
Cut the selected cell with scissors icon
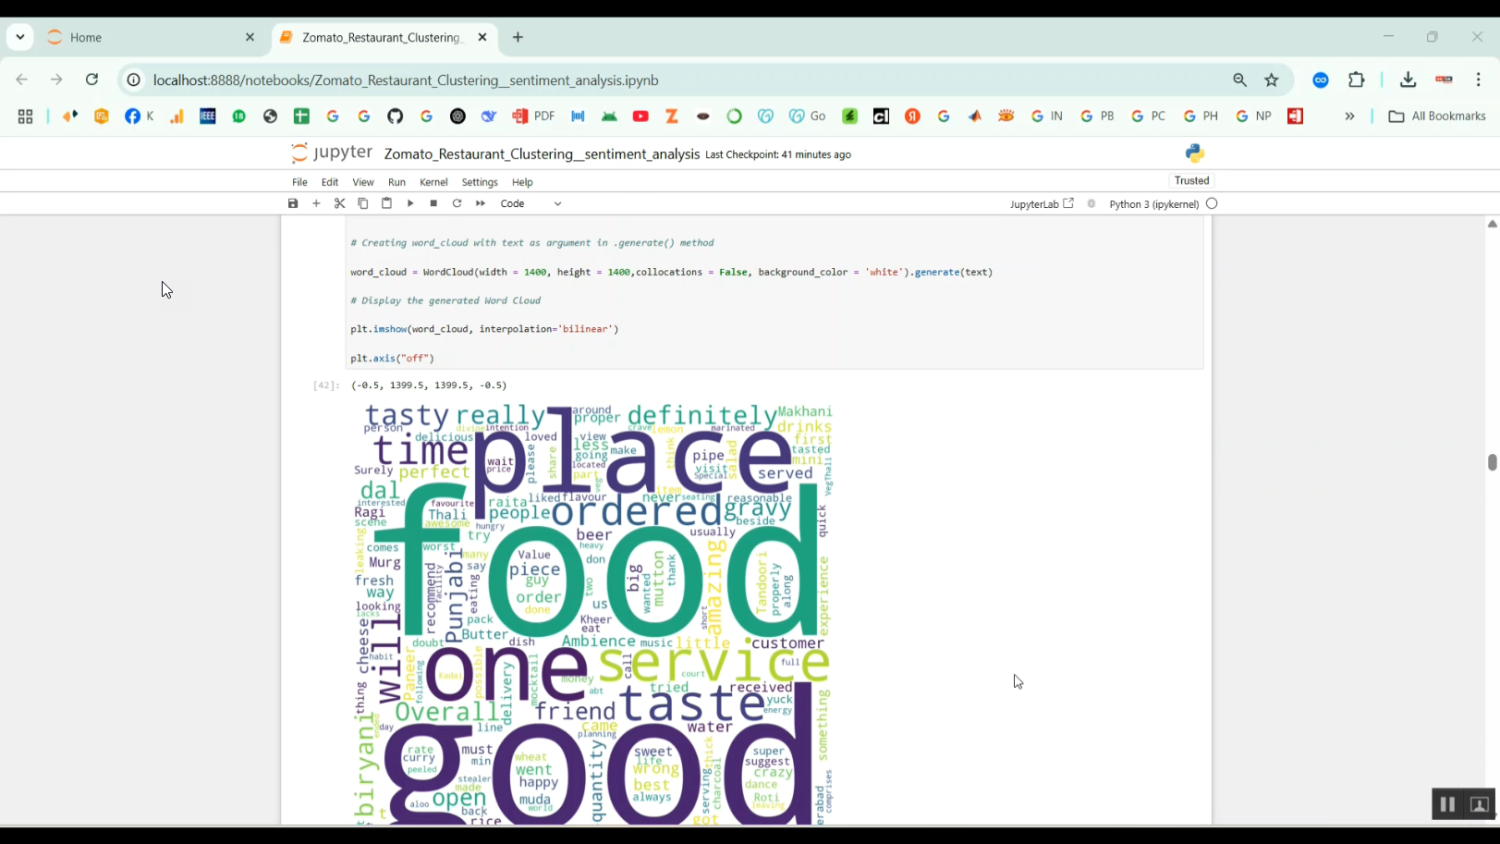[340, 203]
